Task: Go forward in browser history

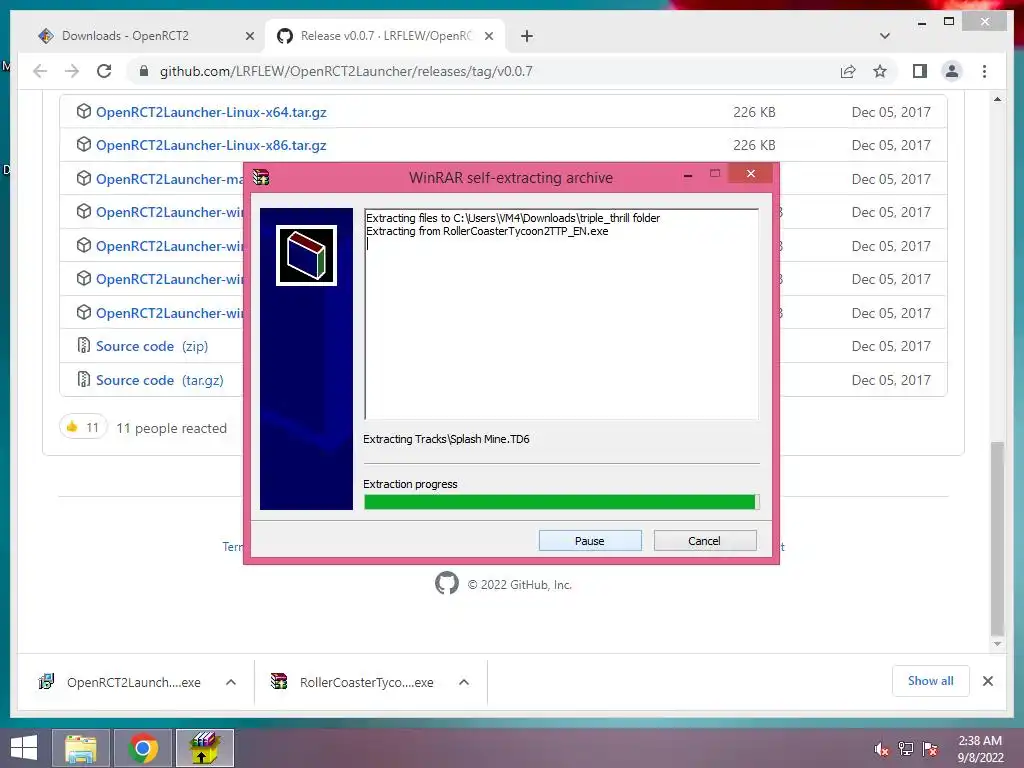Action: [x=72, y=71]
